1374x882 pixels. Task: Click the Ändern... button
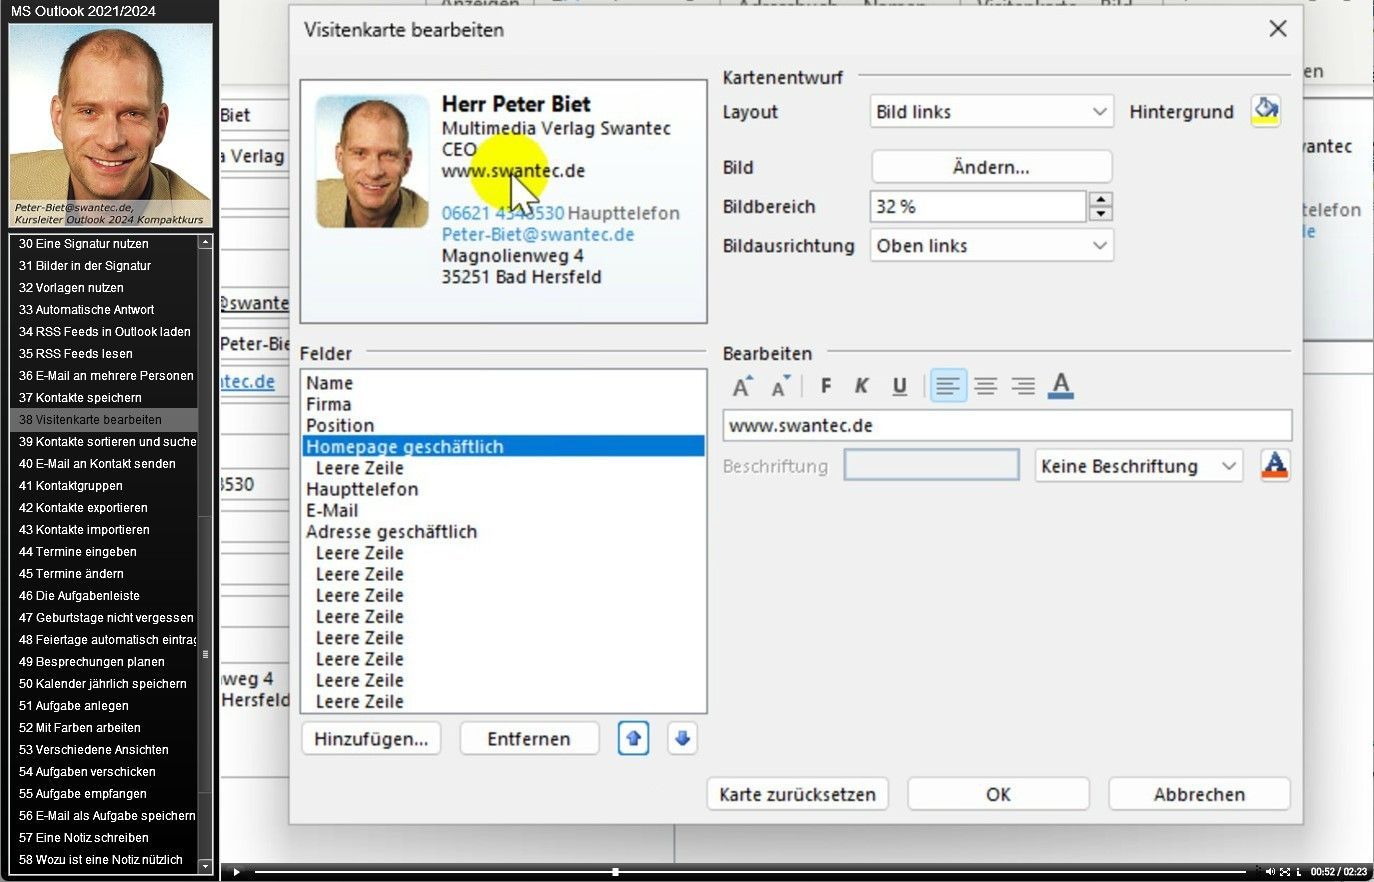[x=991, y=167]
